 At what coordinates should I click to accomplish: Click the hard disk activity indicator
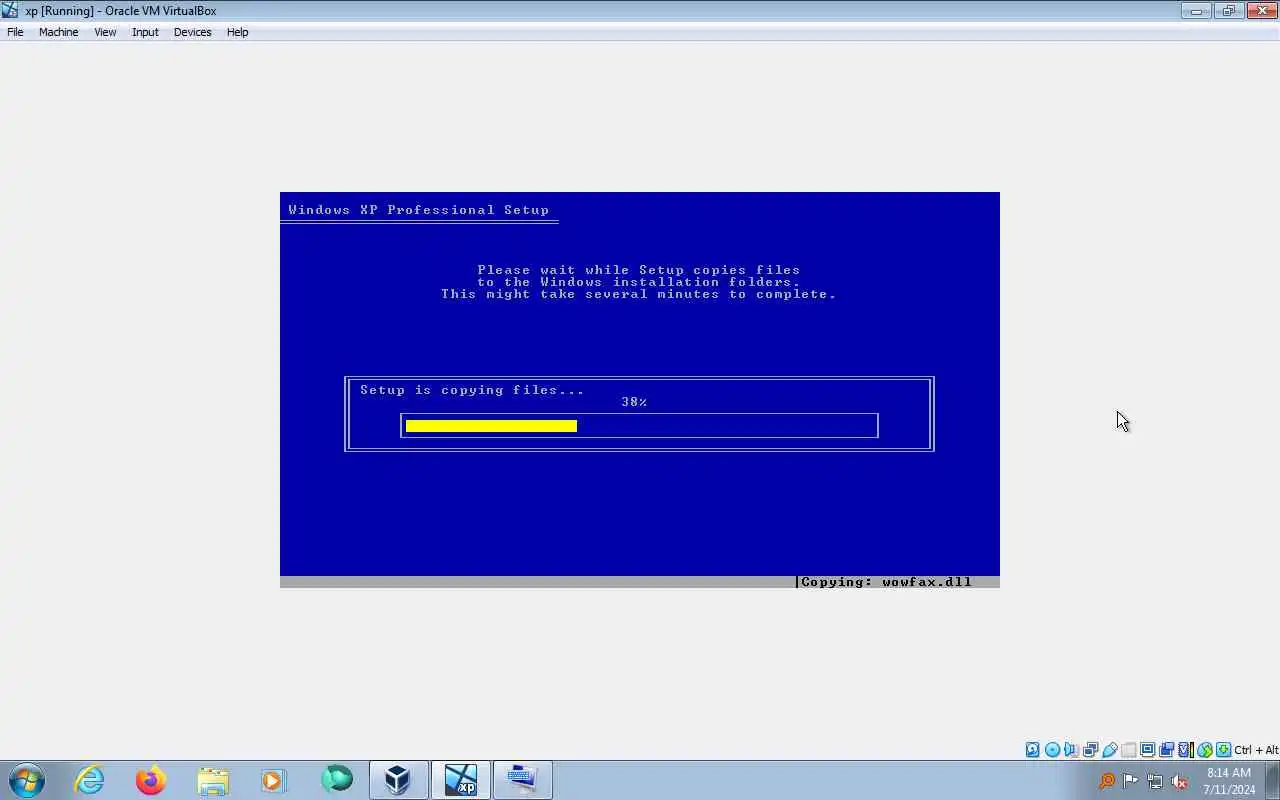[1033, 750]
